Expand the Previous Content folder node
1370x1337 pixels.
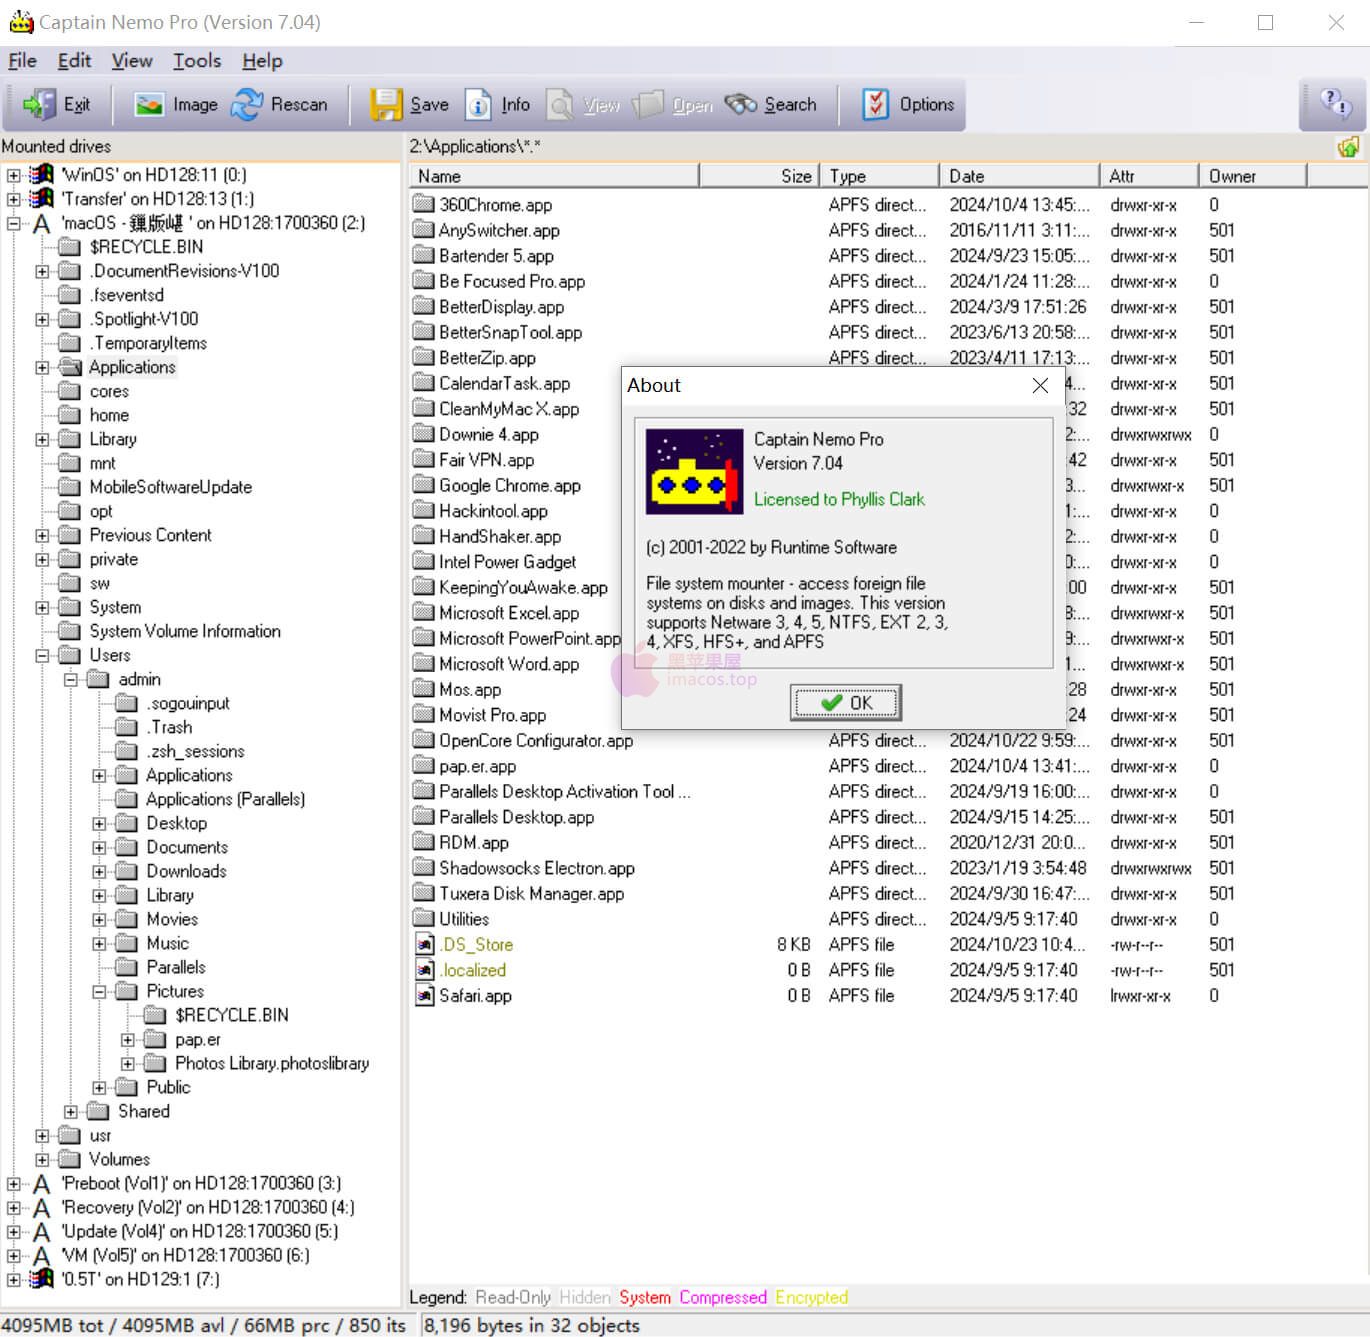[x=43, y=535]
